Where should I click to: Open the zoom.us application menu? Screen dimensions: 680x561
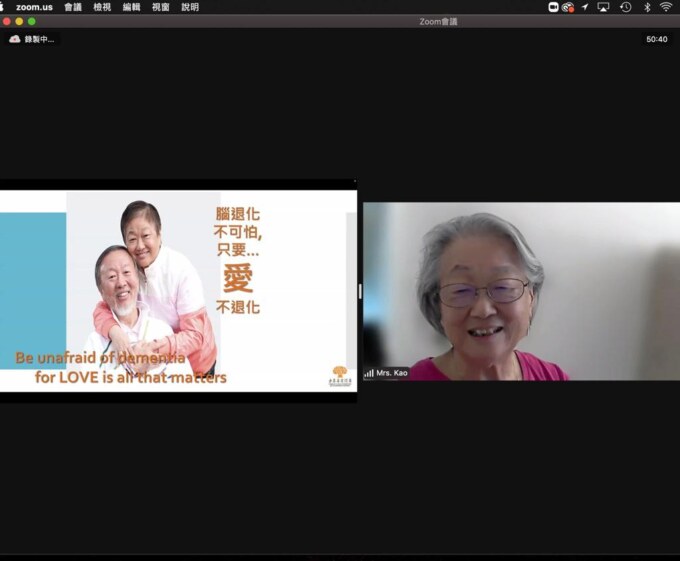coord(34,7)
